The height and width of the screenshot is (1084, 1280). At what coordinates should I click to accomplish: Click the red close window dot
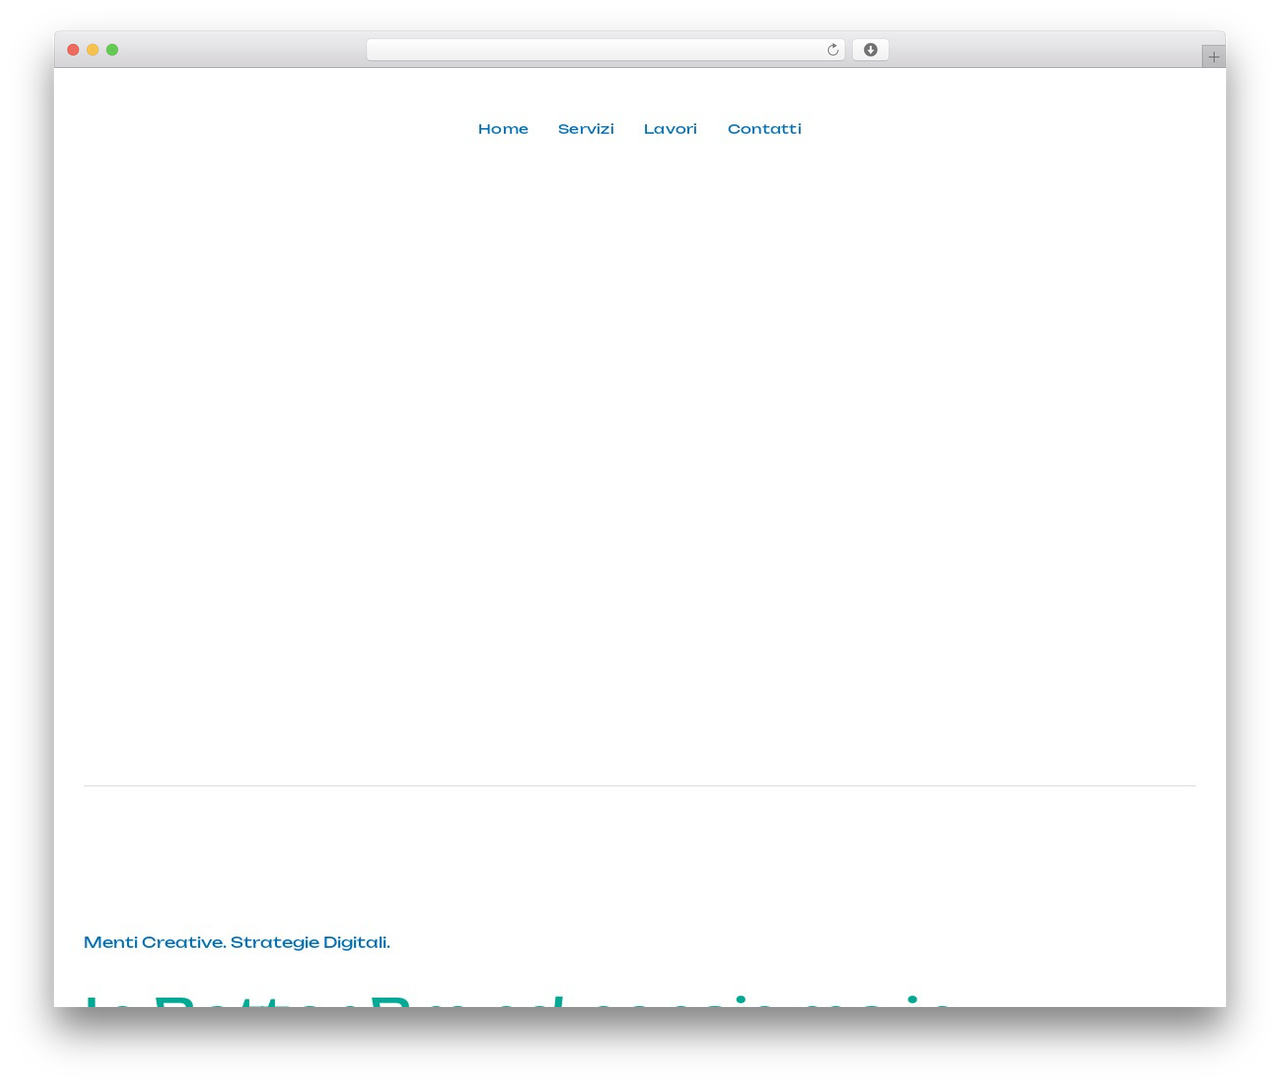point(73,50)
